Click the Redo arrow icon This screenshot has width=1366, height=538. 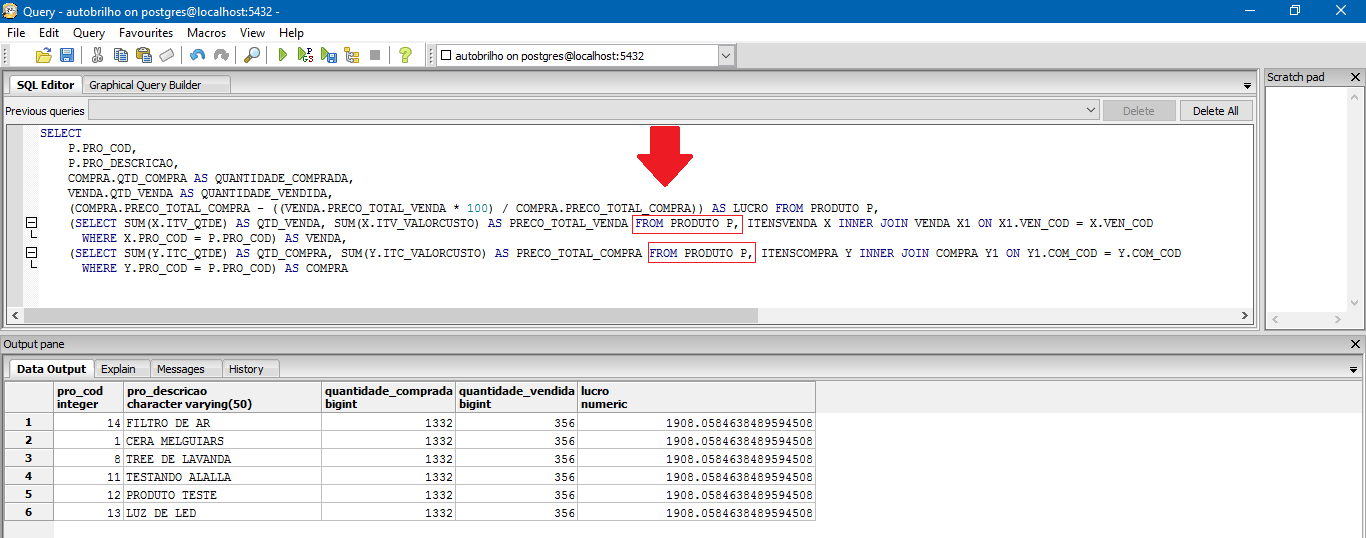coord(221,56)
